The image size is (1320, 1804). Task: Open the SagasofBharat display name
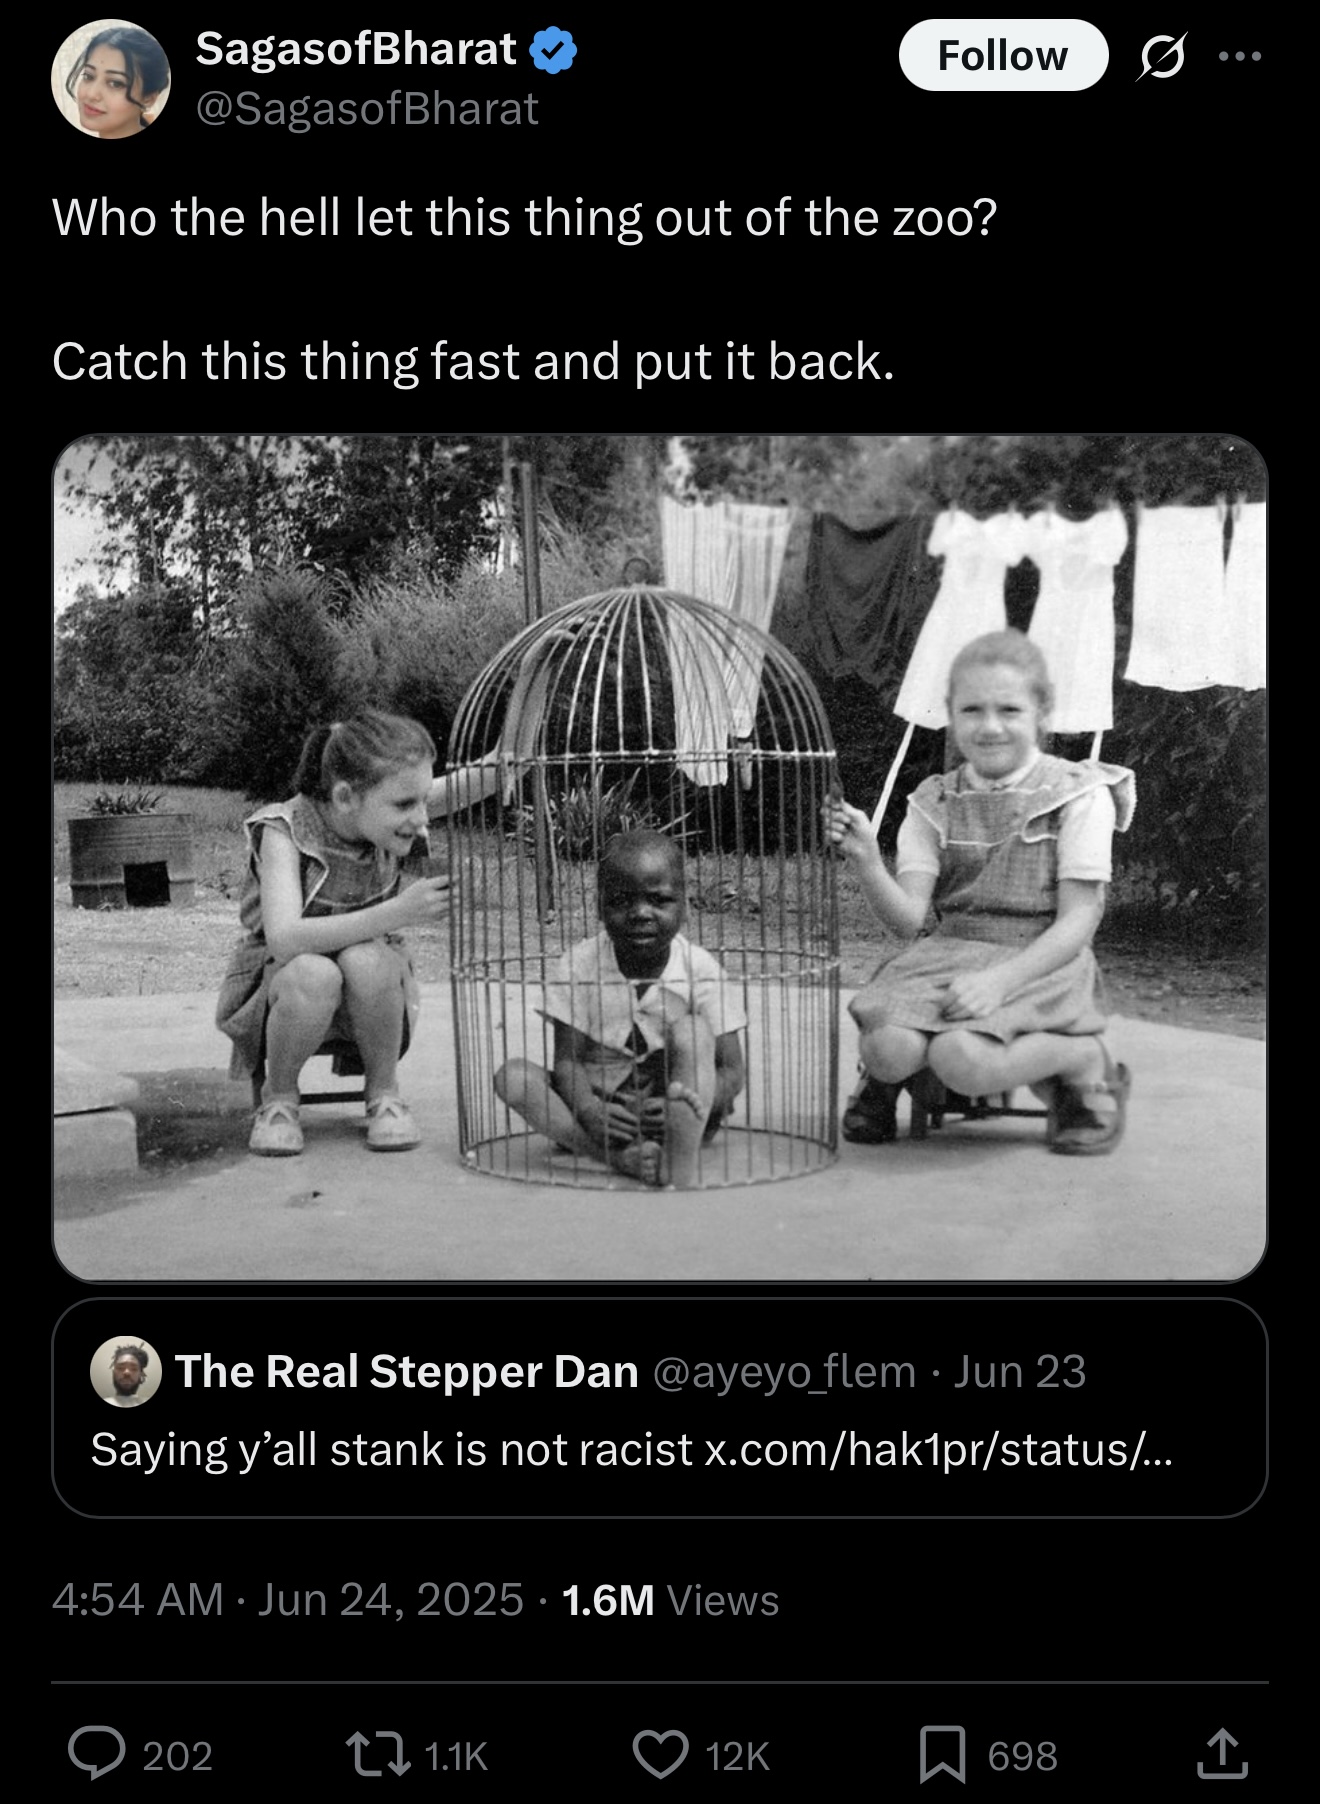[356, 49]
